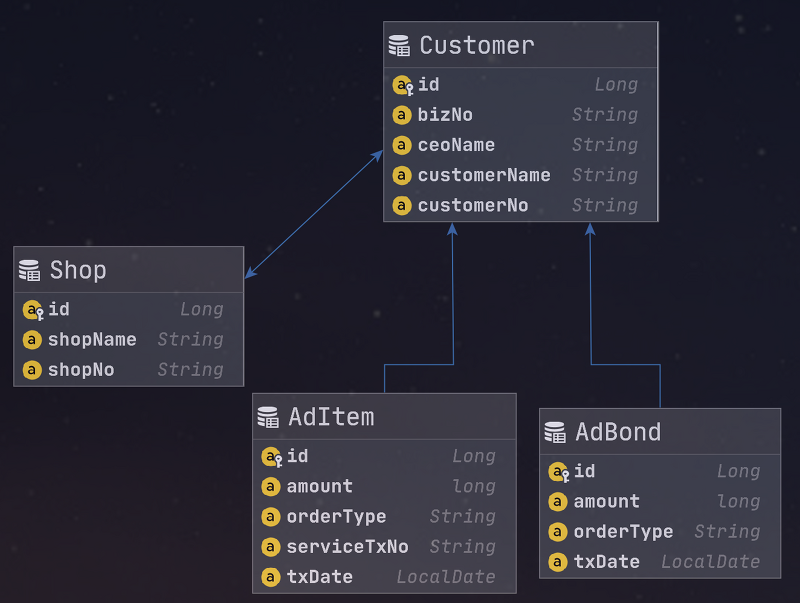
Task: Click the Shop id primary key icon
Action: click(32, 310)
